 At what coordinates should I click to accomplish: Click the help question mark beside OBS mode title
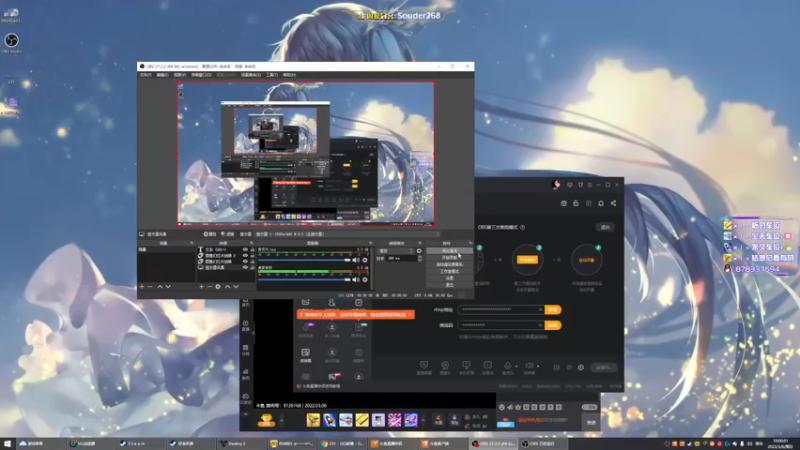coord(522,228)
